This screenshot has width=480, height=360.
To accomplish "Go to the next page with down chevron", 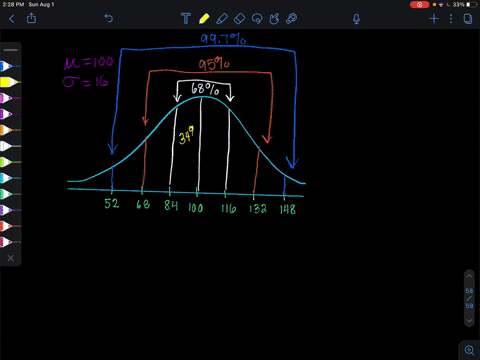I will pos(469,321).
